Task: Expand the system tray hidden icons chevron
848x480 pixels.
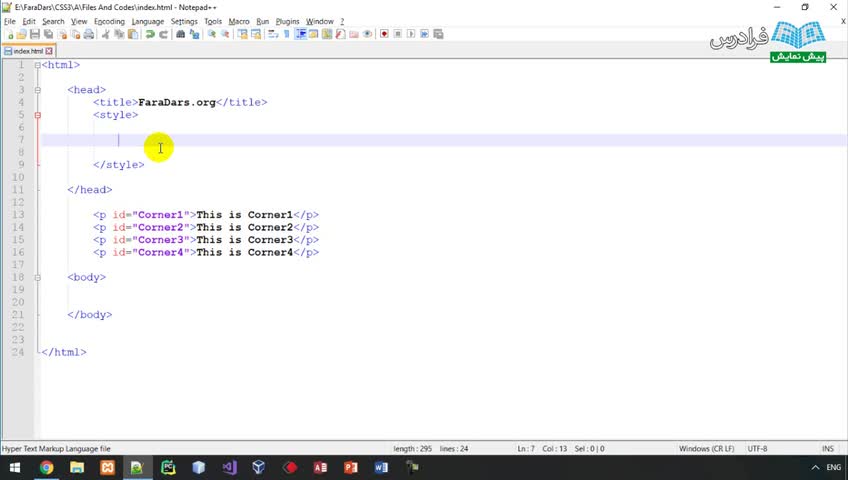Action: [x=815, y=468]
